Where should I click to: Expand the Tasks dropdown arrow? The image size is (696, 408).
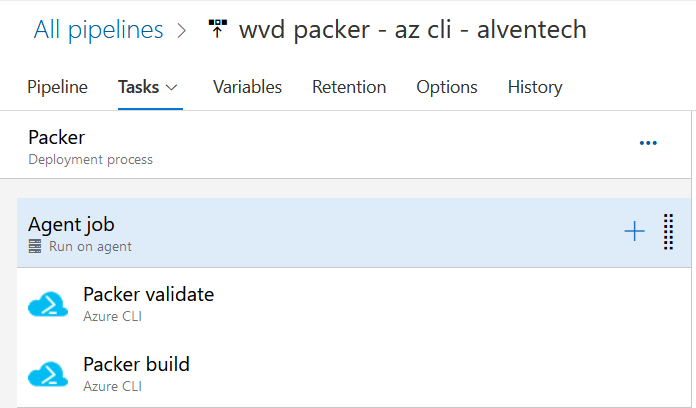coord(172,87)
